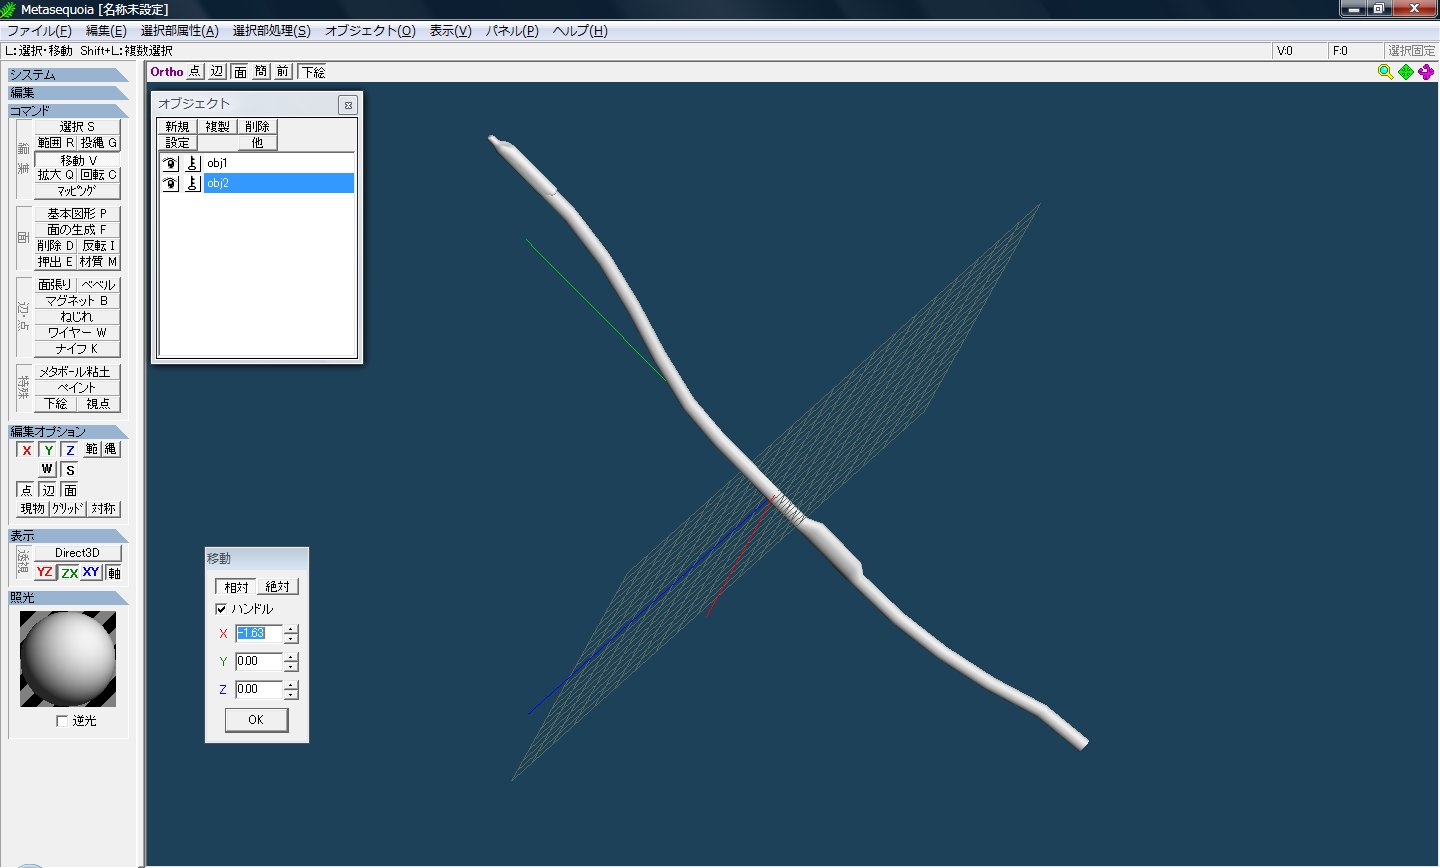The image size is (1440, 868).
Task: Click the X value input field
Action: 258,634
